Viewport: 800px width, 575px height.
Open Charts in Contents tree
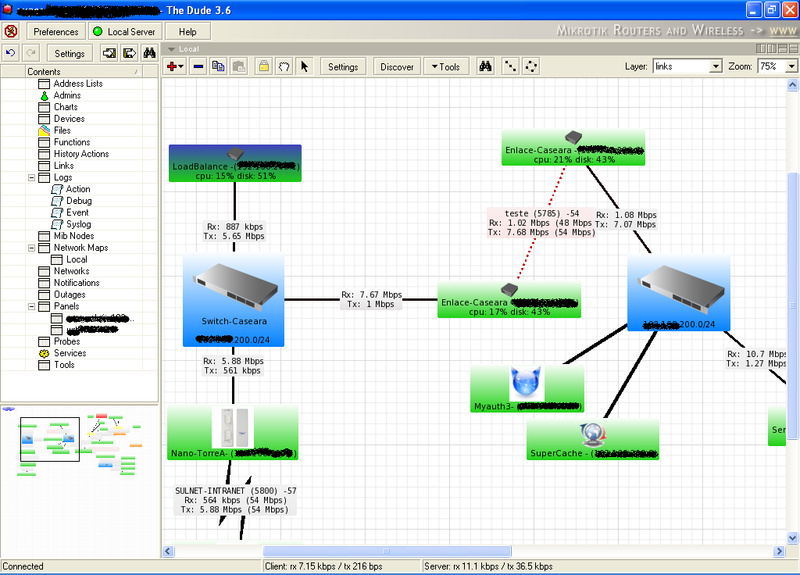(x=65, y=107)
